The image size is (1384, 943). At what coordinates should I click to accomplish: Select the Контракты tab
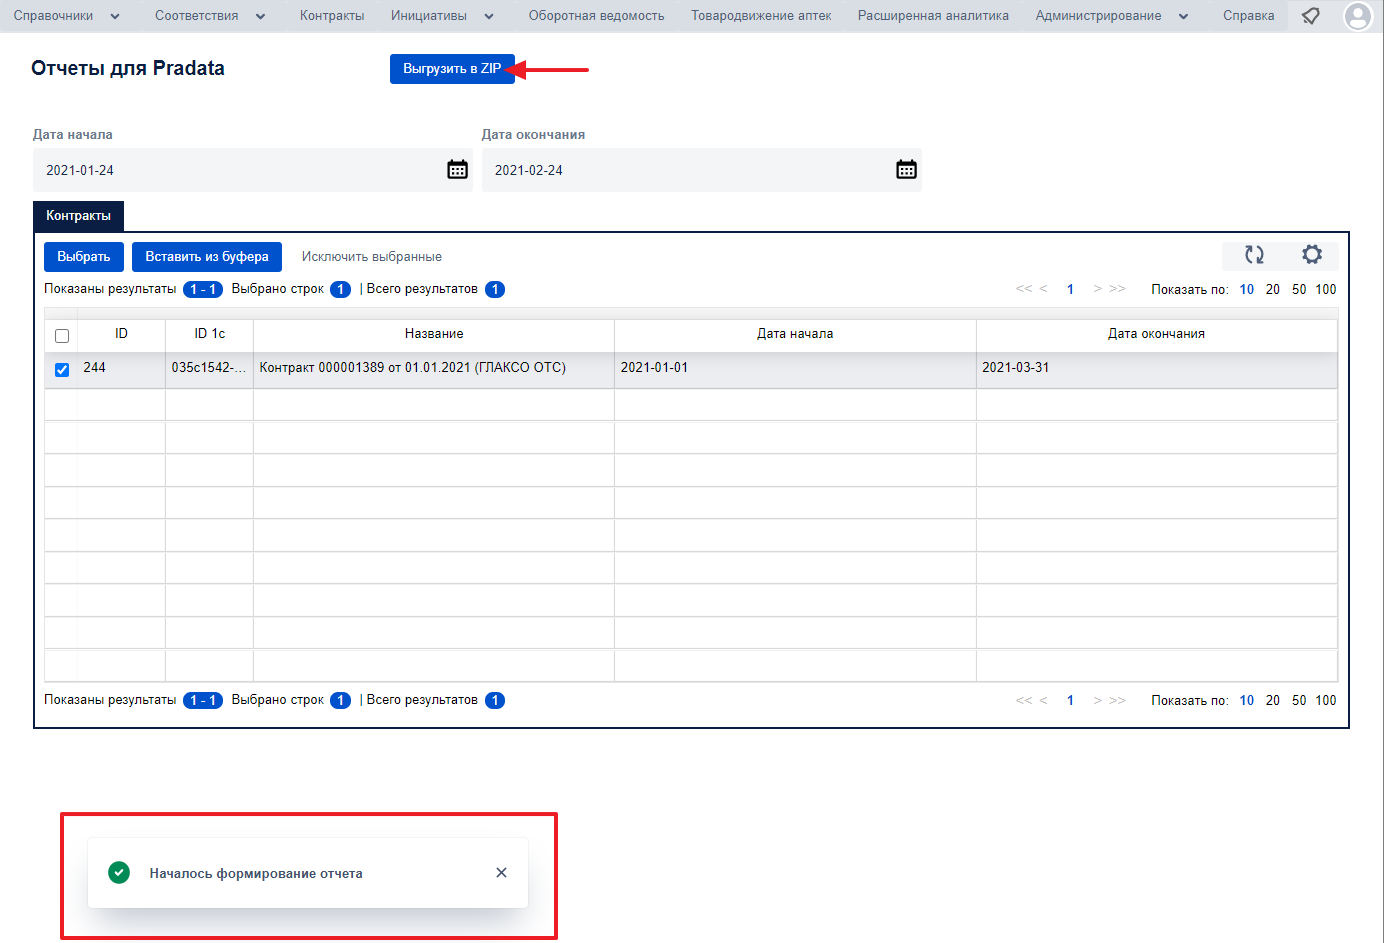[x=78, y=216]
